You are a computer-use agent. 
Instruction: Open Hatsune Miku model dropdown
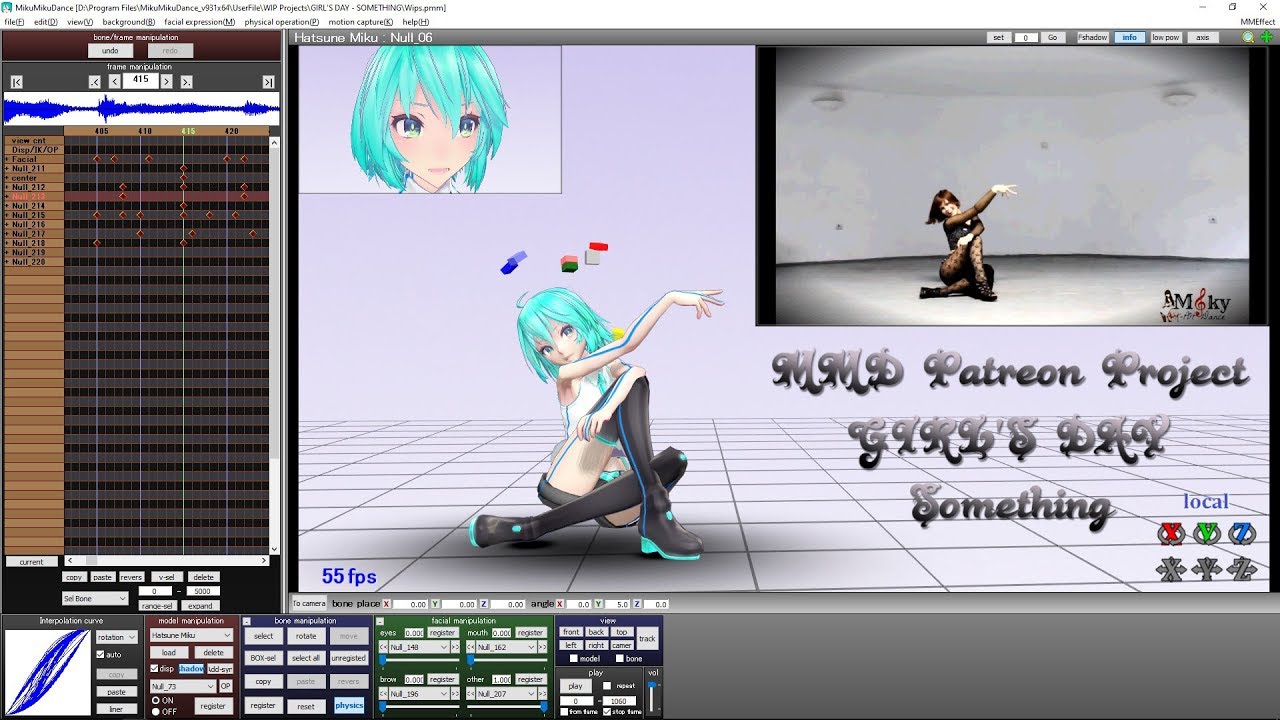click(191, 635)
